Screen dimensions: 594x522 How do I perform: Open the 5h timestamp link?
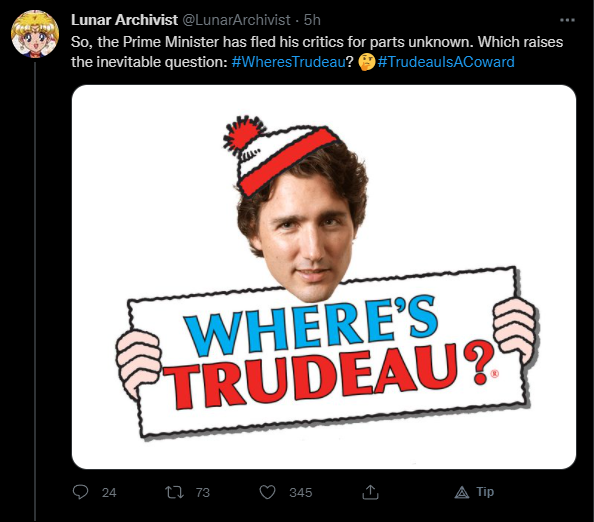click(x=312, y=20)
